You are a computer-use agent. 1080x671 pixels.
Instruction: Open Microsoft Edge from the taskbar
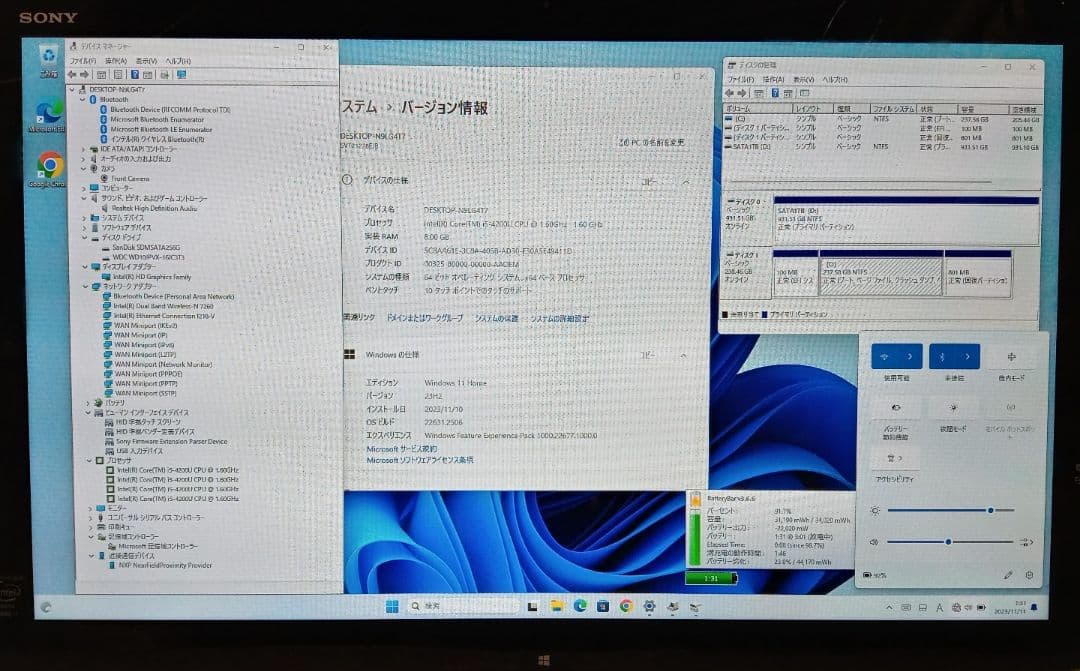(x=578, y=607)
